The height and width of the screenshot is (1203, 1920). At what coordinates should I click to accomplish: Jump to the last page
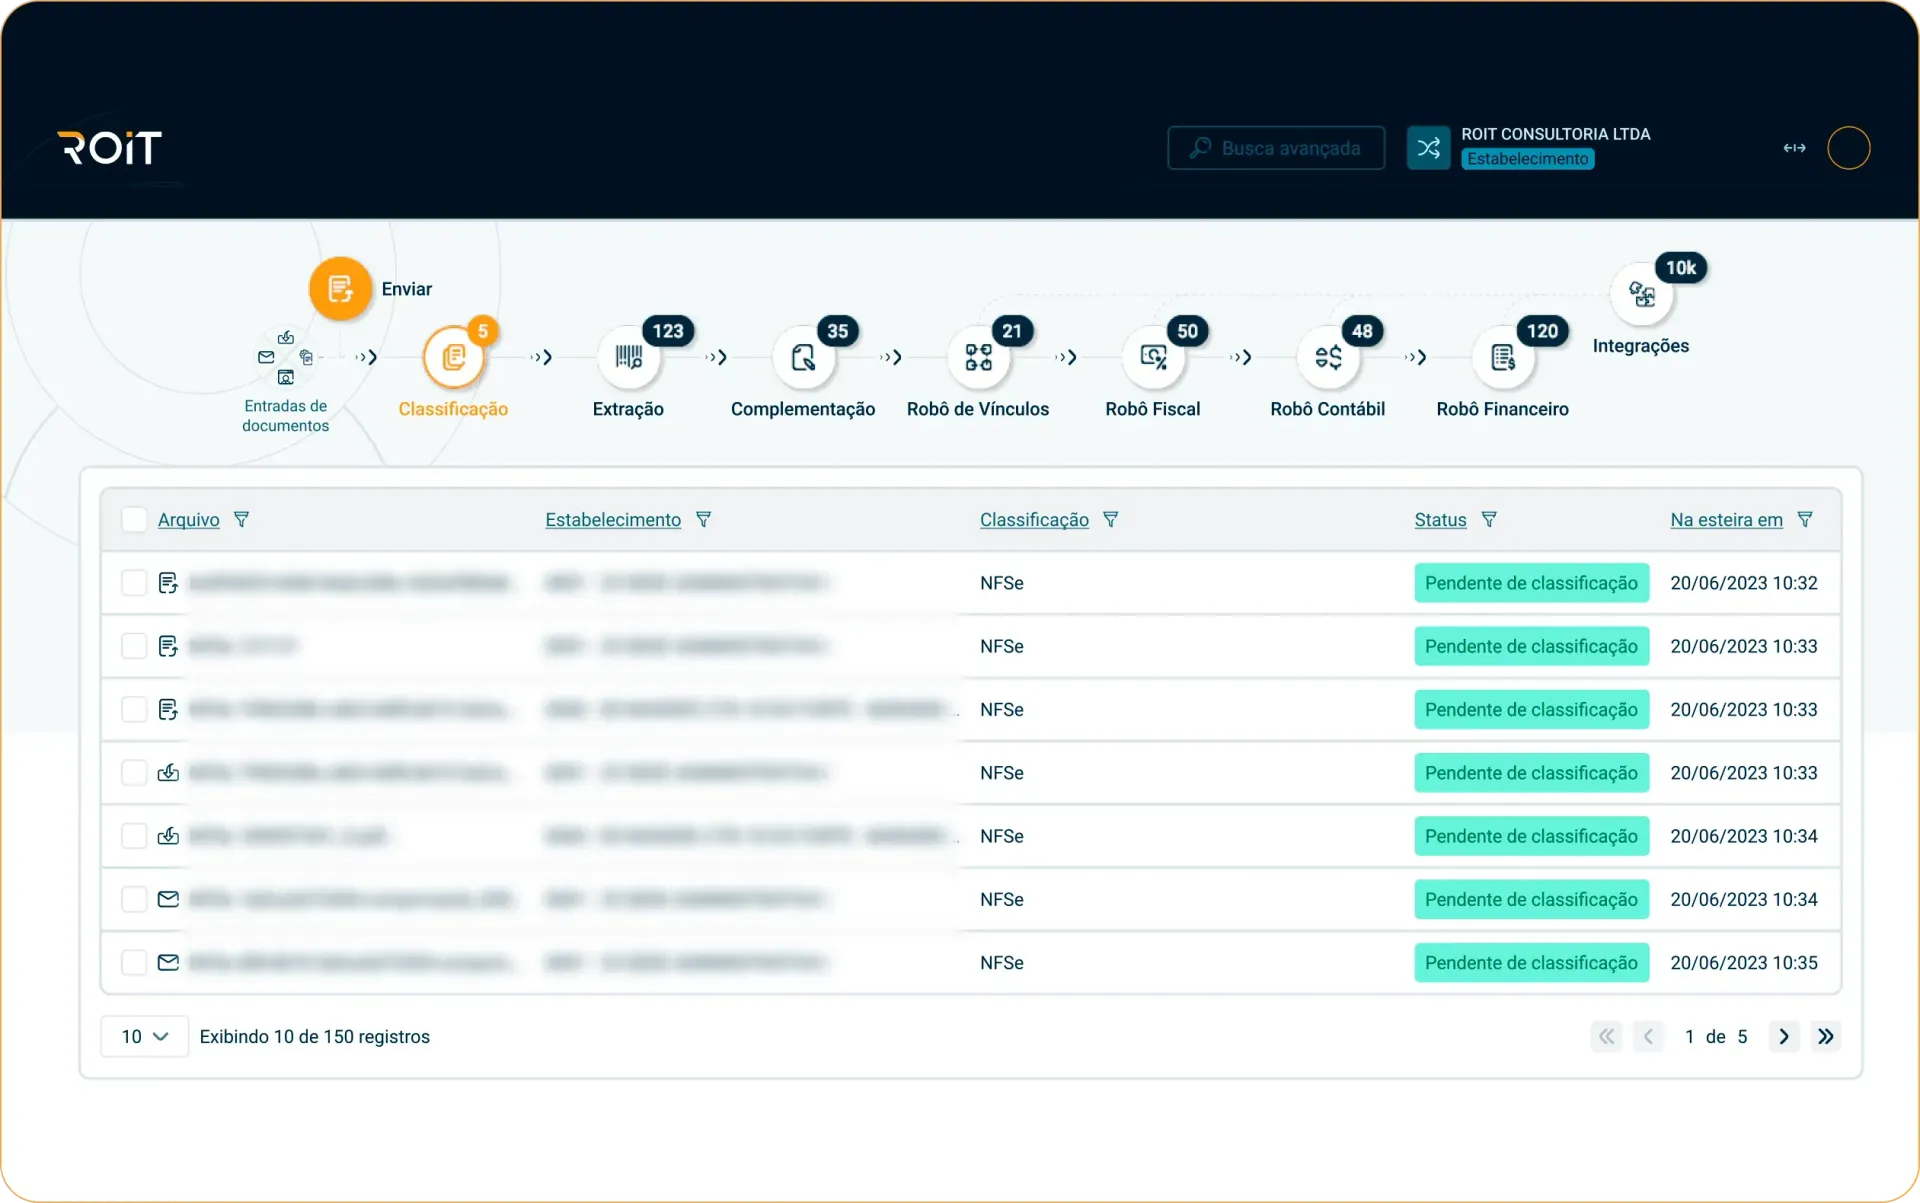click(1826, 1036)
